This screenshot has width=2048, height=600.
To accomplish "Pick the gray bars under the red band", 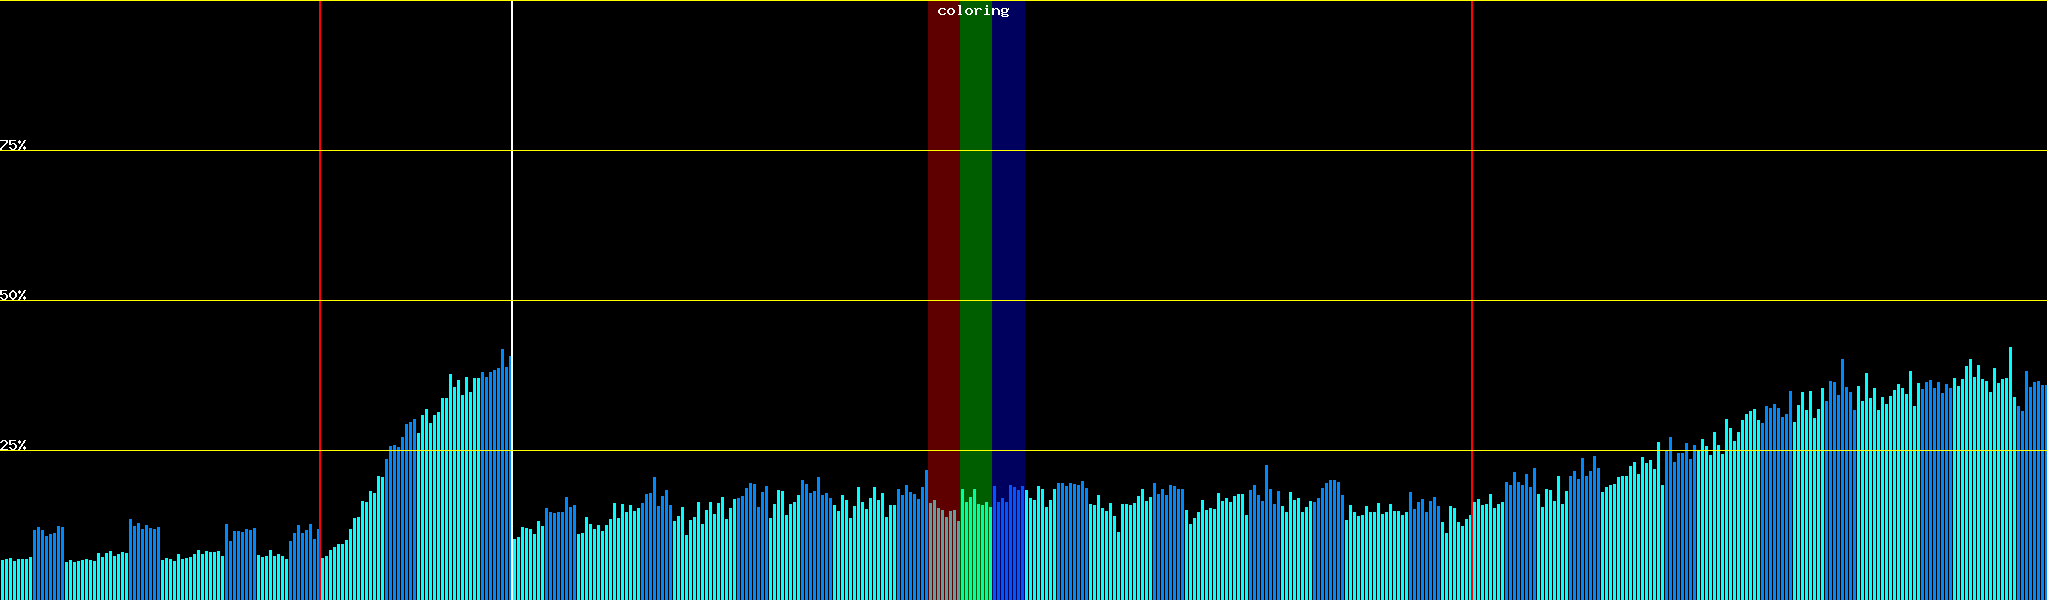I will (943, 560).
